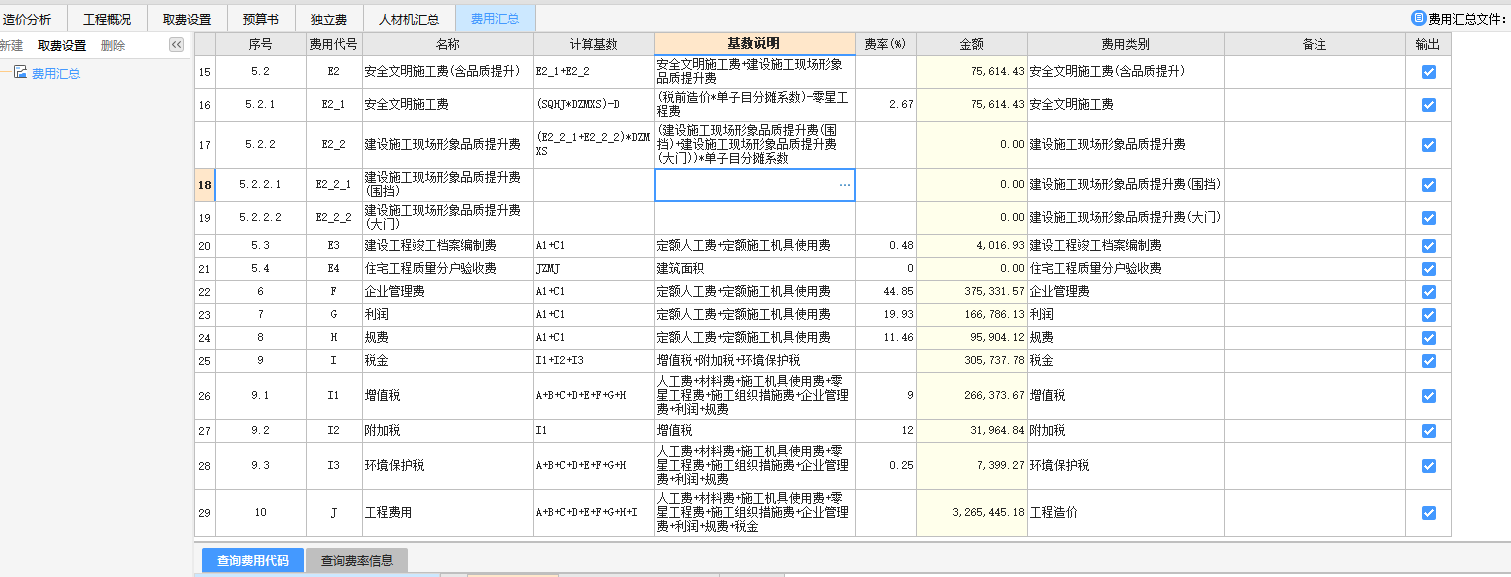Toggle 输出 checkbox for 税金 row
The width and height of the screenshot is (1511, 577).
point(1429,360)
